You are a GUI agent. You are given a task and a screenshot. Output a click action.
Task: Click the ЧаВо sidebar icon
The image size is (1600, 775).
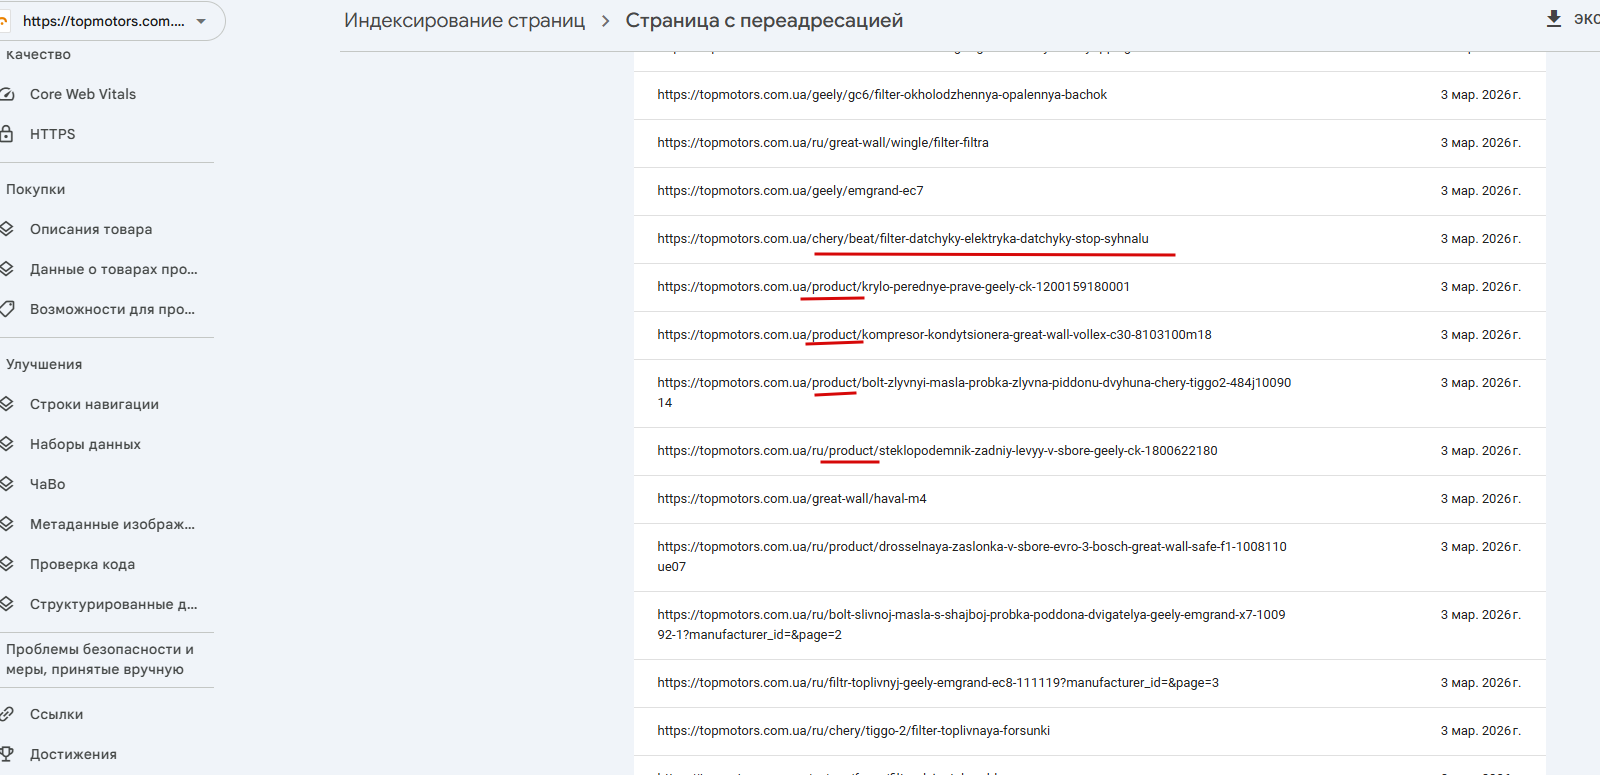tap(6, 484)
